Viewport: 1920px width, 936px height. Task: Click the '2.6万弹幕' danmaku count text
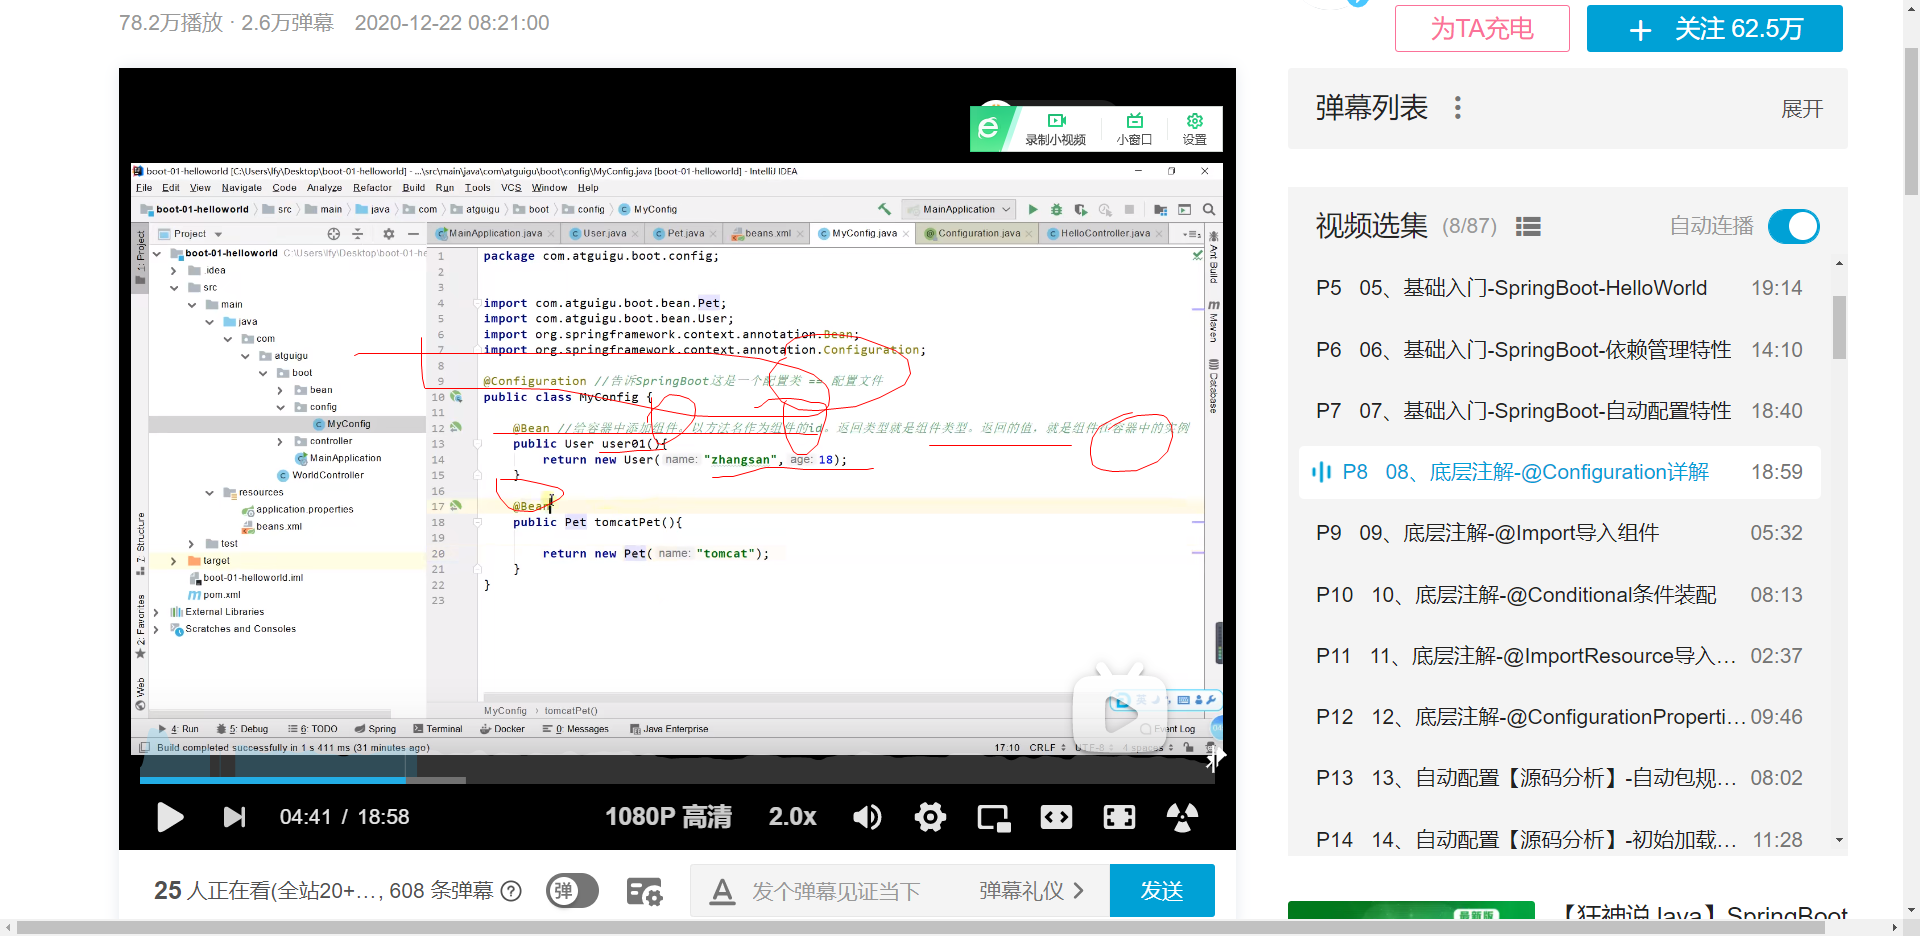click(x=288, y=23)
